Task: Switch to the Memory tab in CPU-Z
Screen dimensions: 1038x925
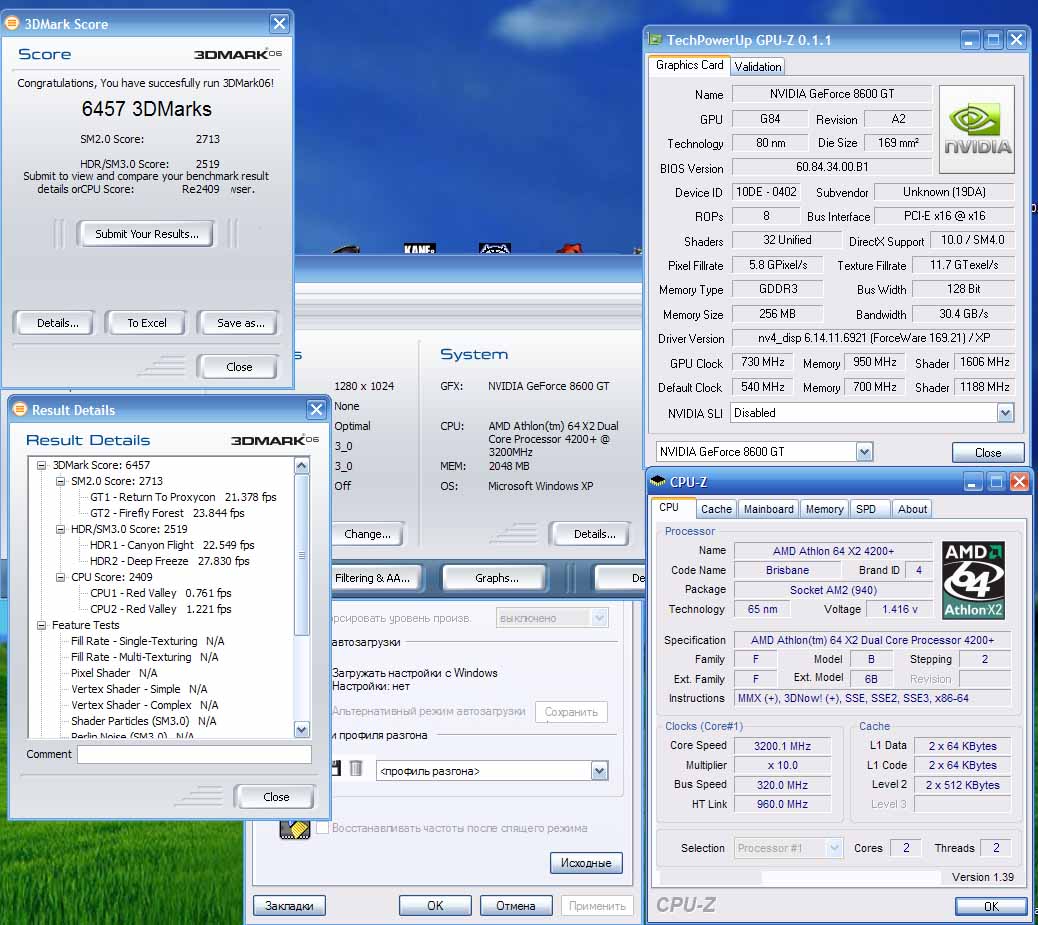Action: click(824, 509)
